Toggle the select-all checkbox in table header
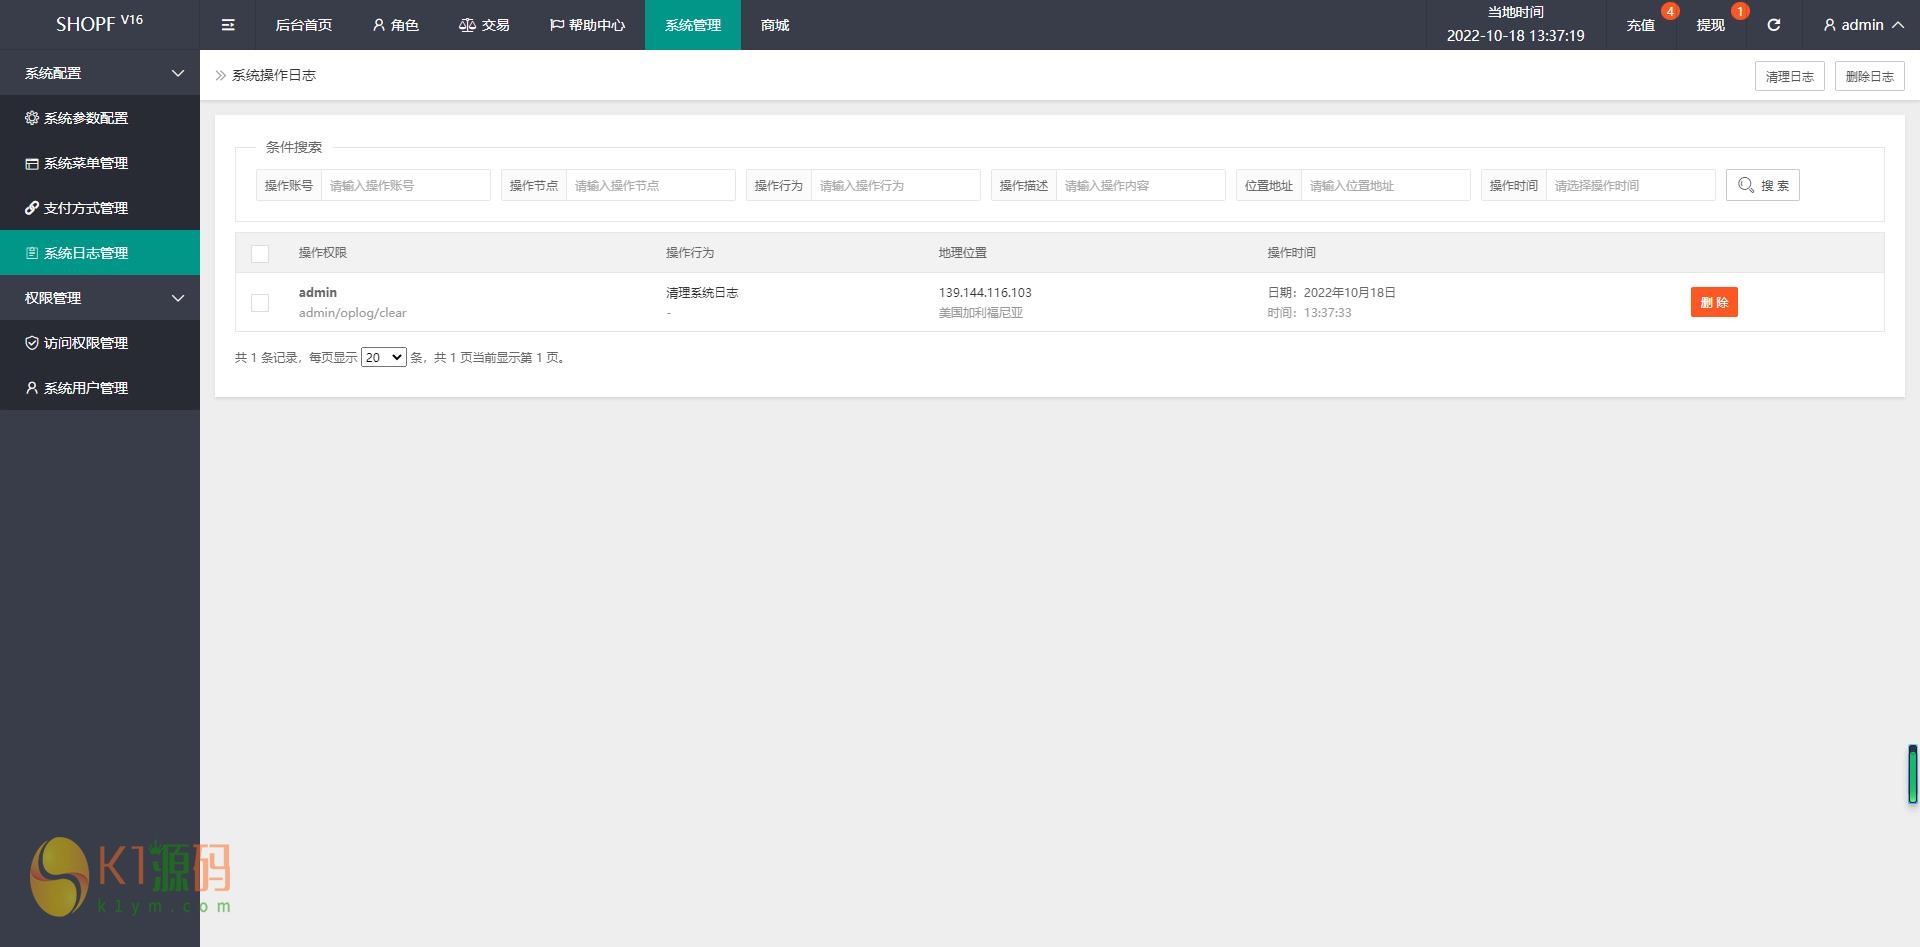 click(x=260, y=253)
